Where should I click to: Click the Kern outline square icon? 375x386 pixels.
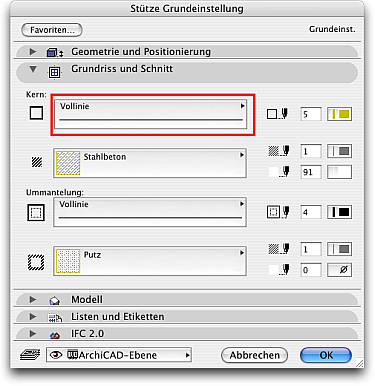click(x=36, y=113)
